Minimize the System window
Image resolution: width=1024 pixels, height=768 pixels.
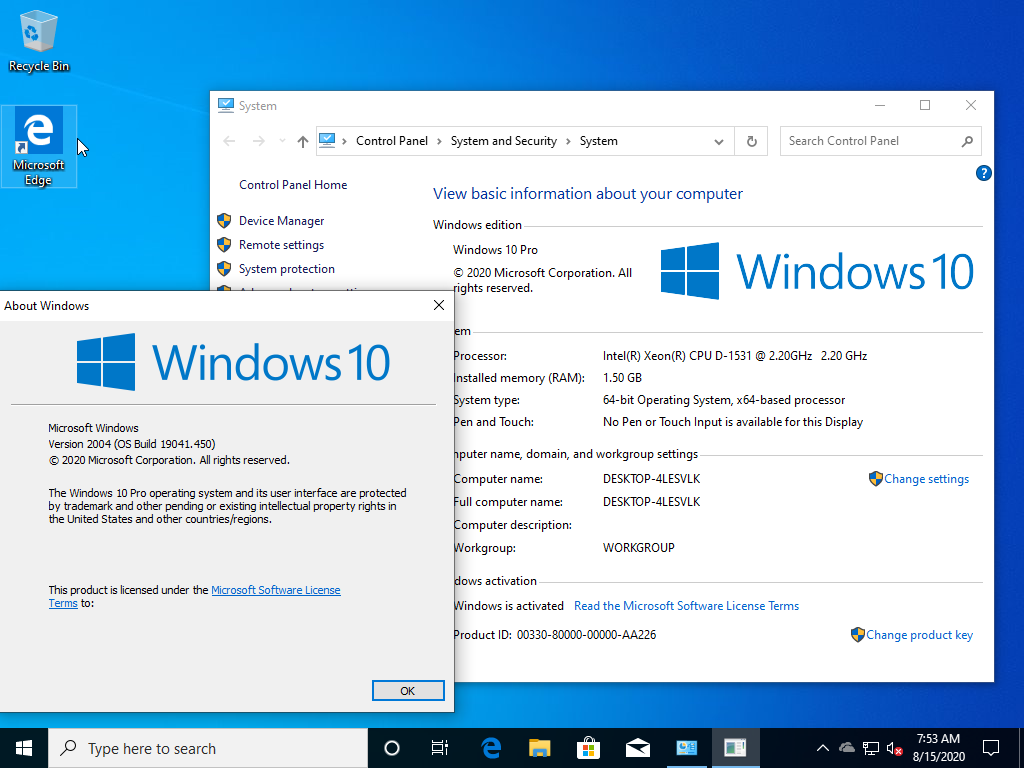pyautogui.click(x=880, y=105)
